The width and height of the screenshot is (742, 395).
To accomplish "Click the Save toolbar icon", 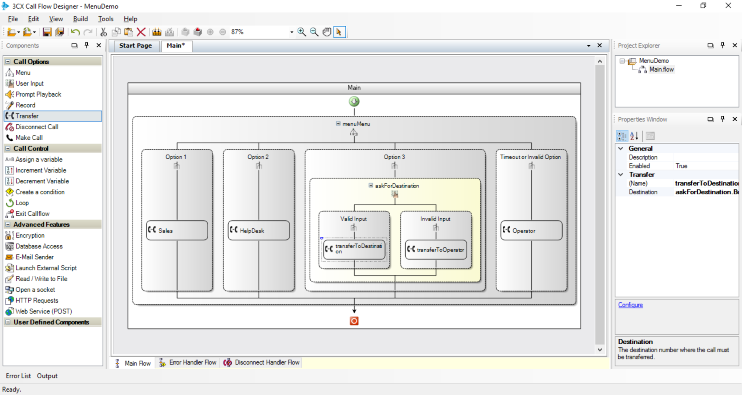I will click(47, 32).
